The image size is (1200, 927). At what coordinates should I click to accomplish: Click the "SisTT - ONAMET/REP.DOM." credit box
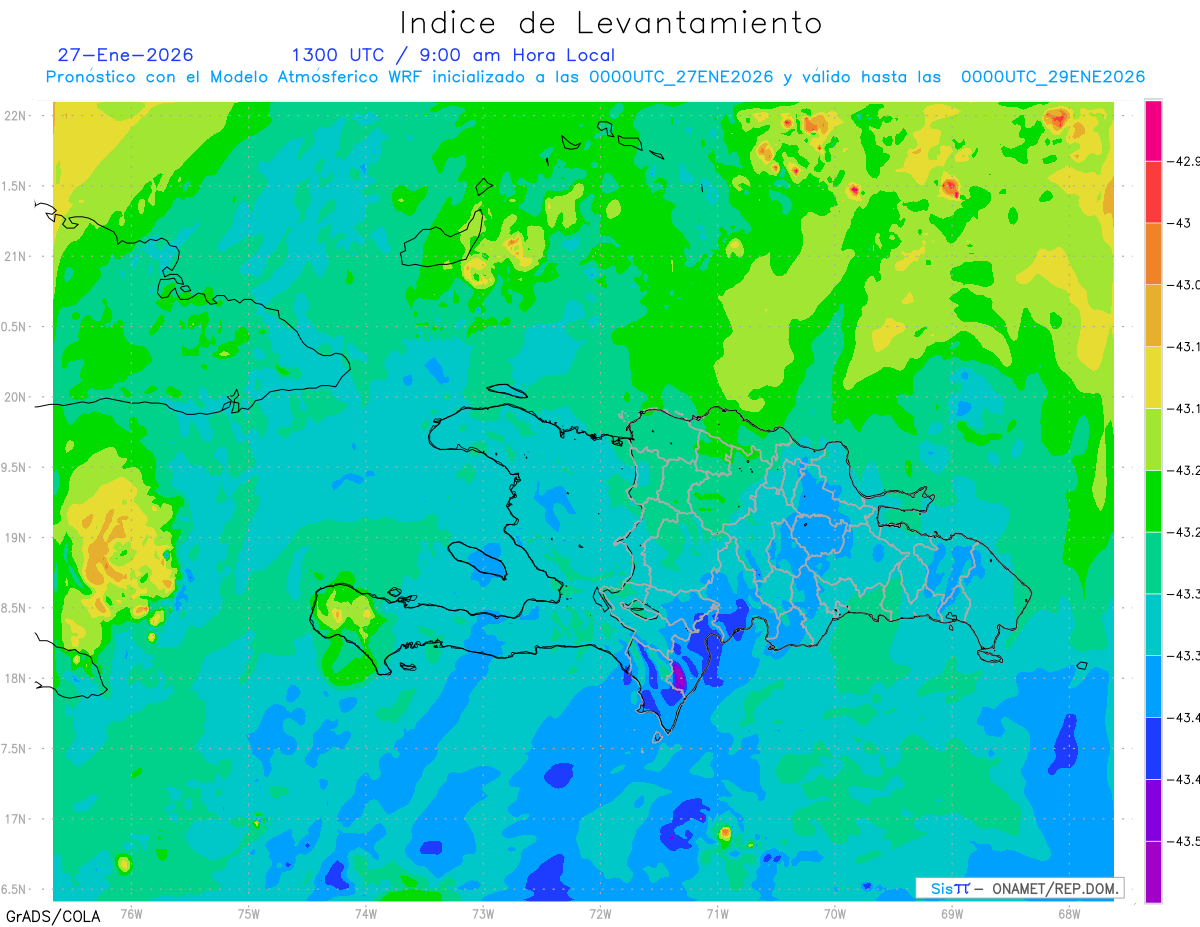[x=1019, y=888]
